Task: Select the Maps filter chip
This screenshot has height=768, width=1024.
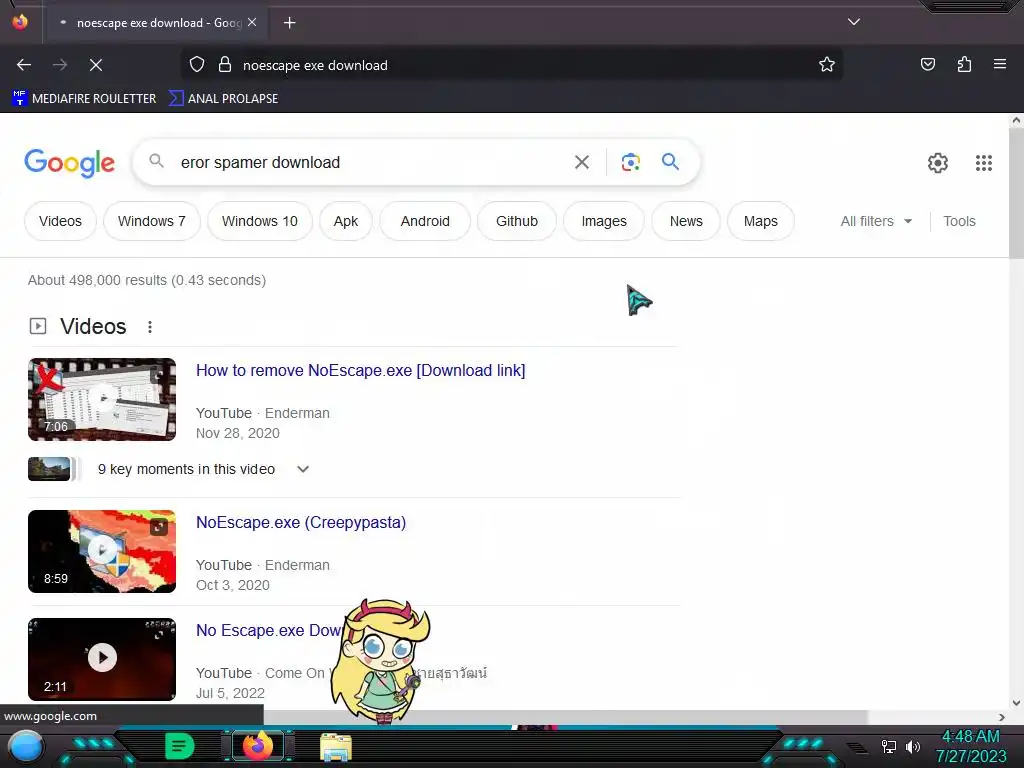Action: [761, 221]
